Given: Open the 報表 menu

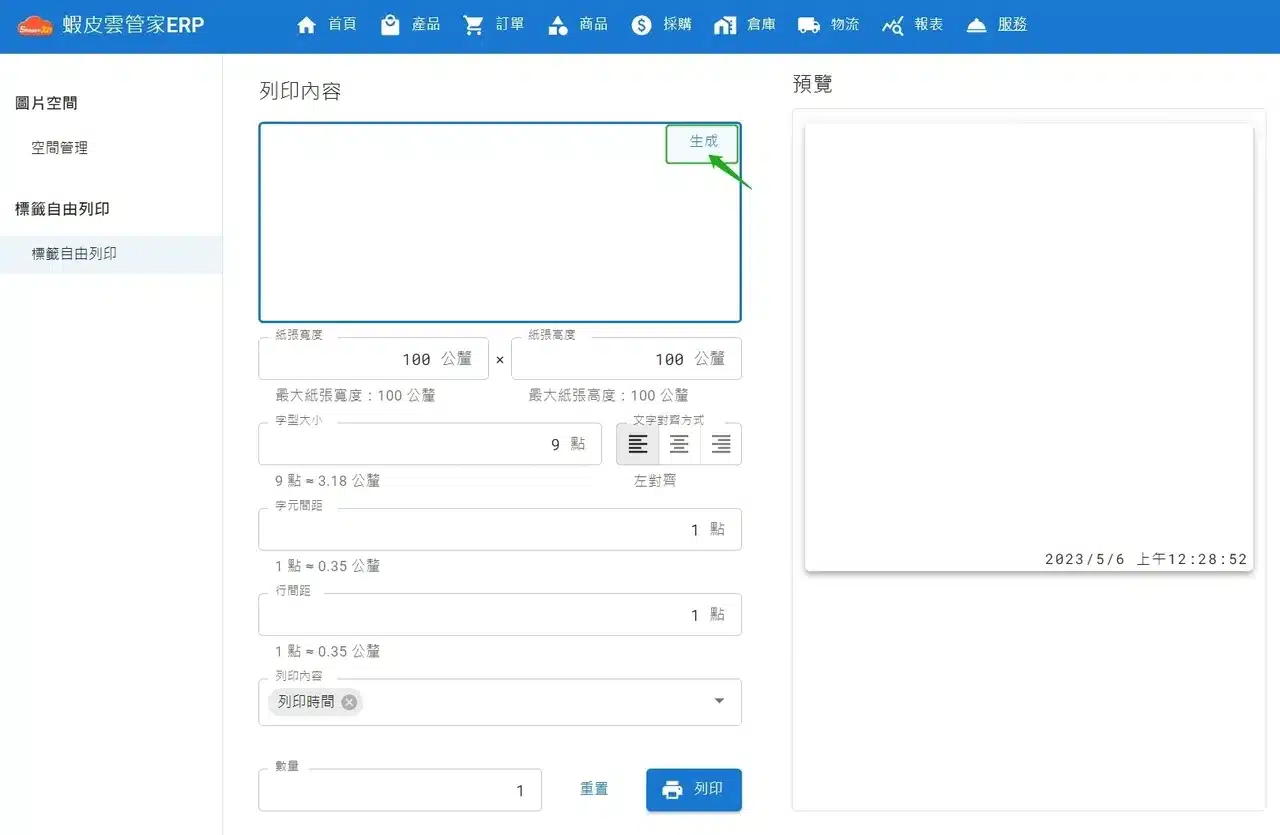Looking at the screenshot, I should [913, 25].
